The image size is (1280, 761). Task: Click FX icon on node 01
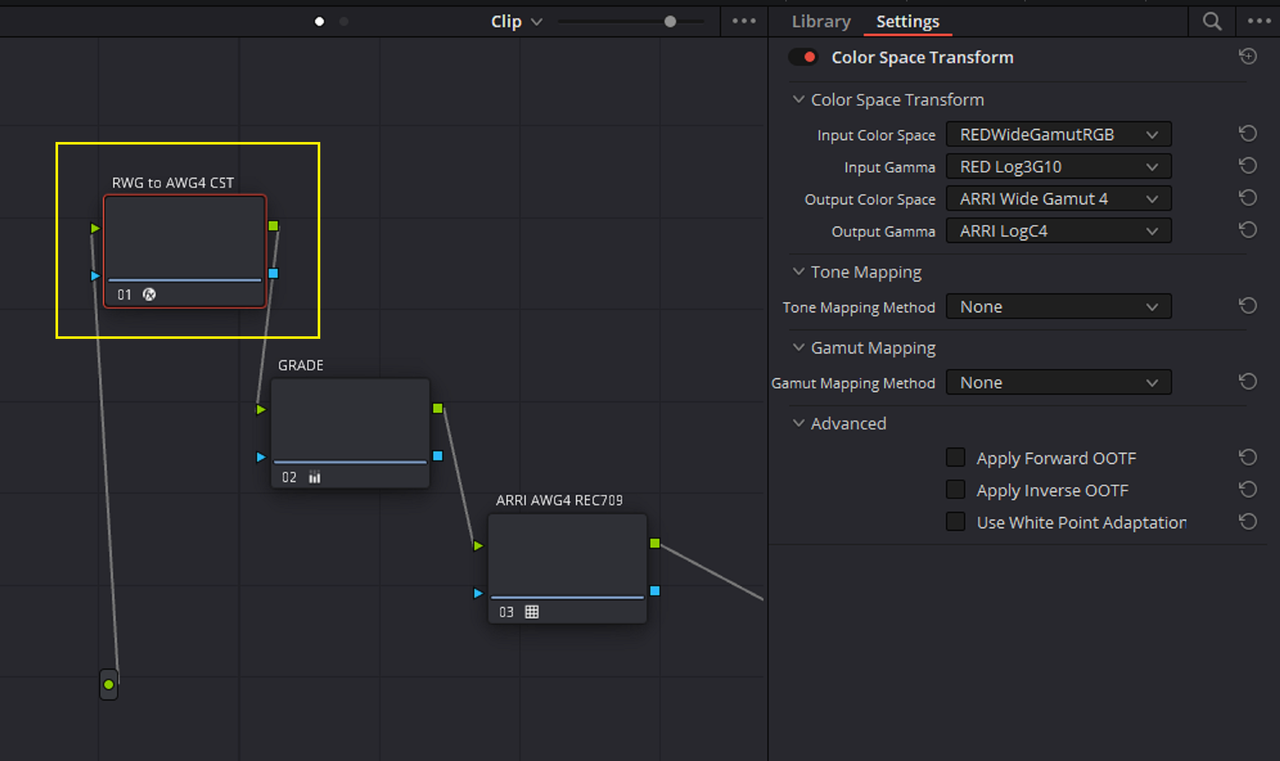point(149,295)
